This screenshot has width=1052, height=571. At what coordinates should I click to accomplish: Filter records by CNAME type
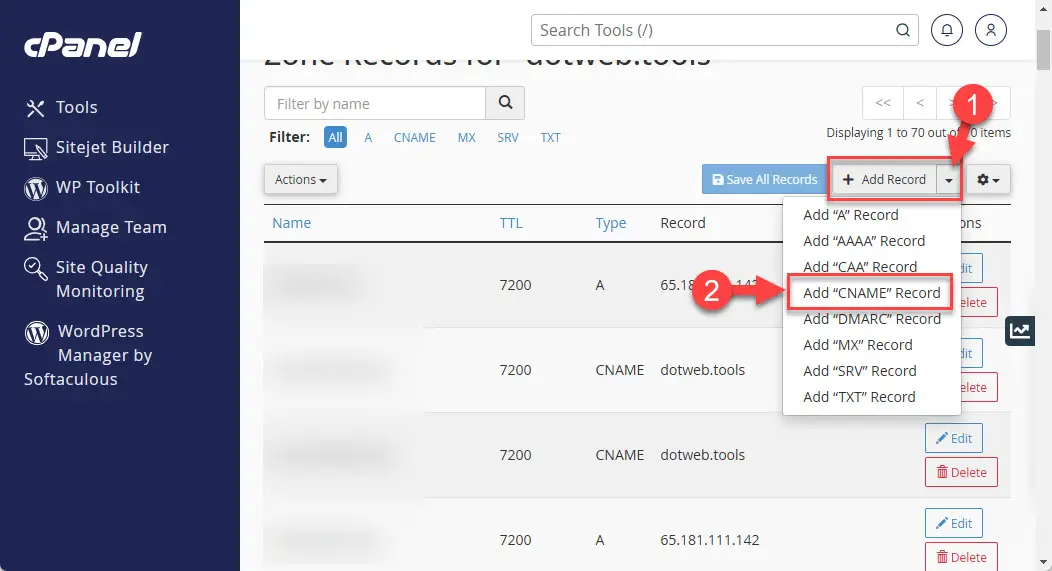(x=415, y=138)
